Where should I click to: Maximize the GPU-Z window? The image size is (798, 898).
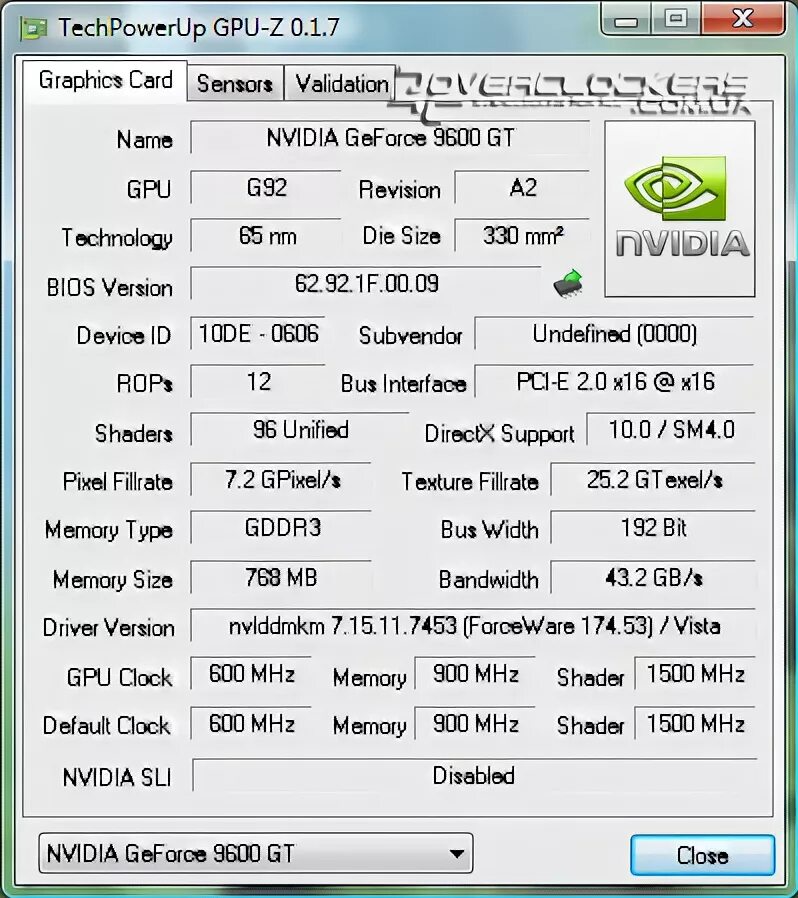tap(676, 19)
